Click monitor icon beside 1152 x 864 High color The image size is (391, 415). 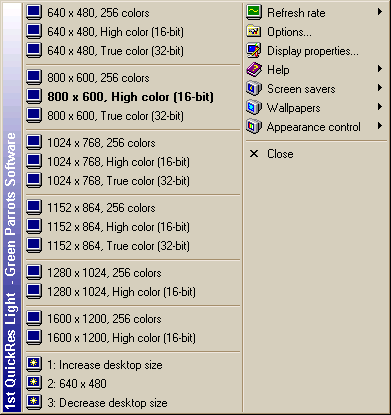click(x=34, y=227)
